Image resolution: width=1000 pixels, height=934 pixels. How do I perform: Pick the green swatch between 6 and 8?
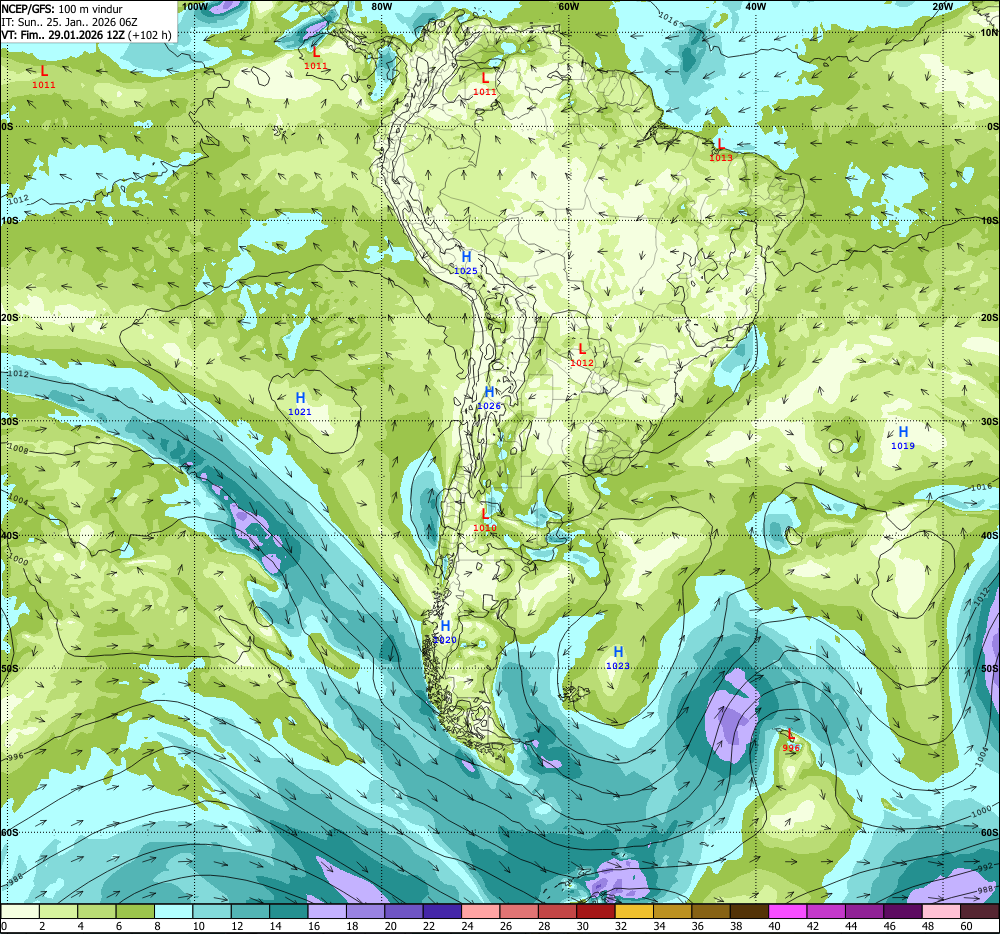coord(135,912)
